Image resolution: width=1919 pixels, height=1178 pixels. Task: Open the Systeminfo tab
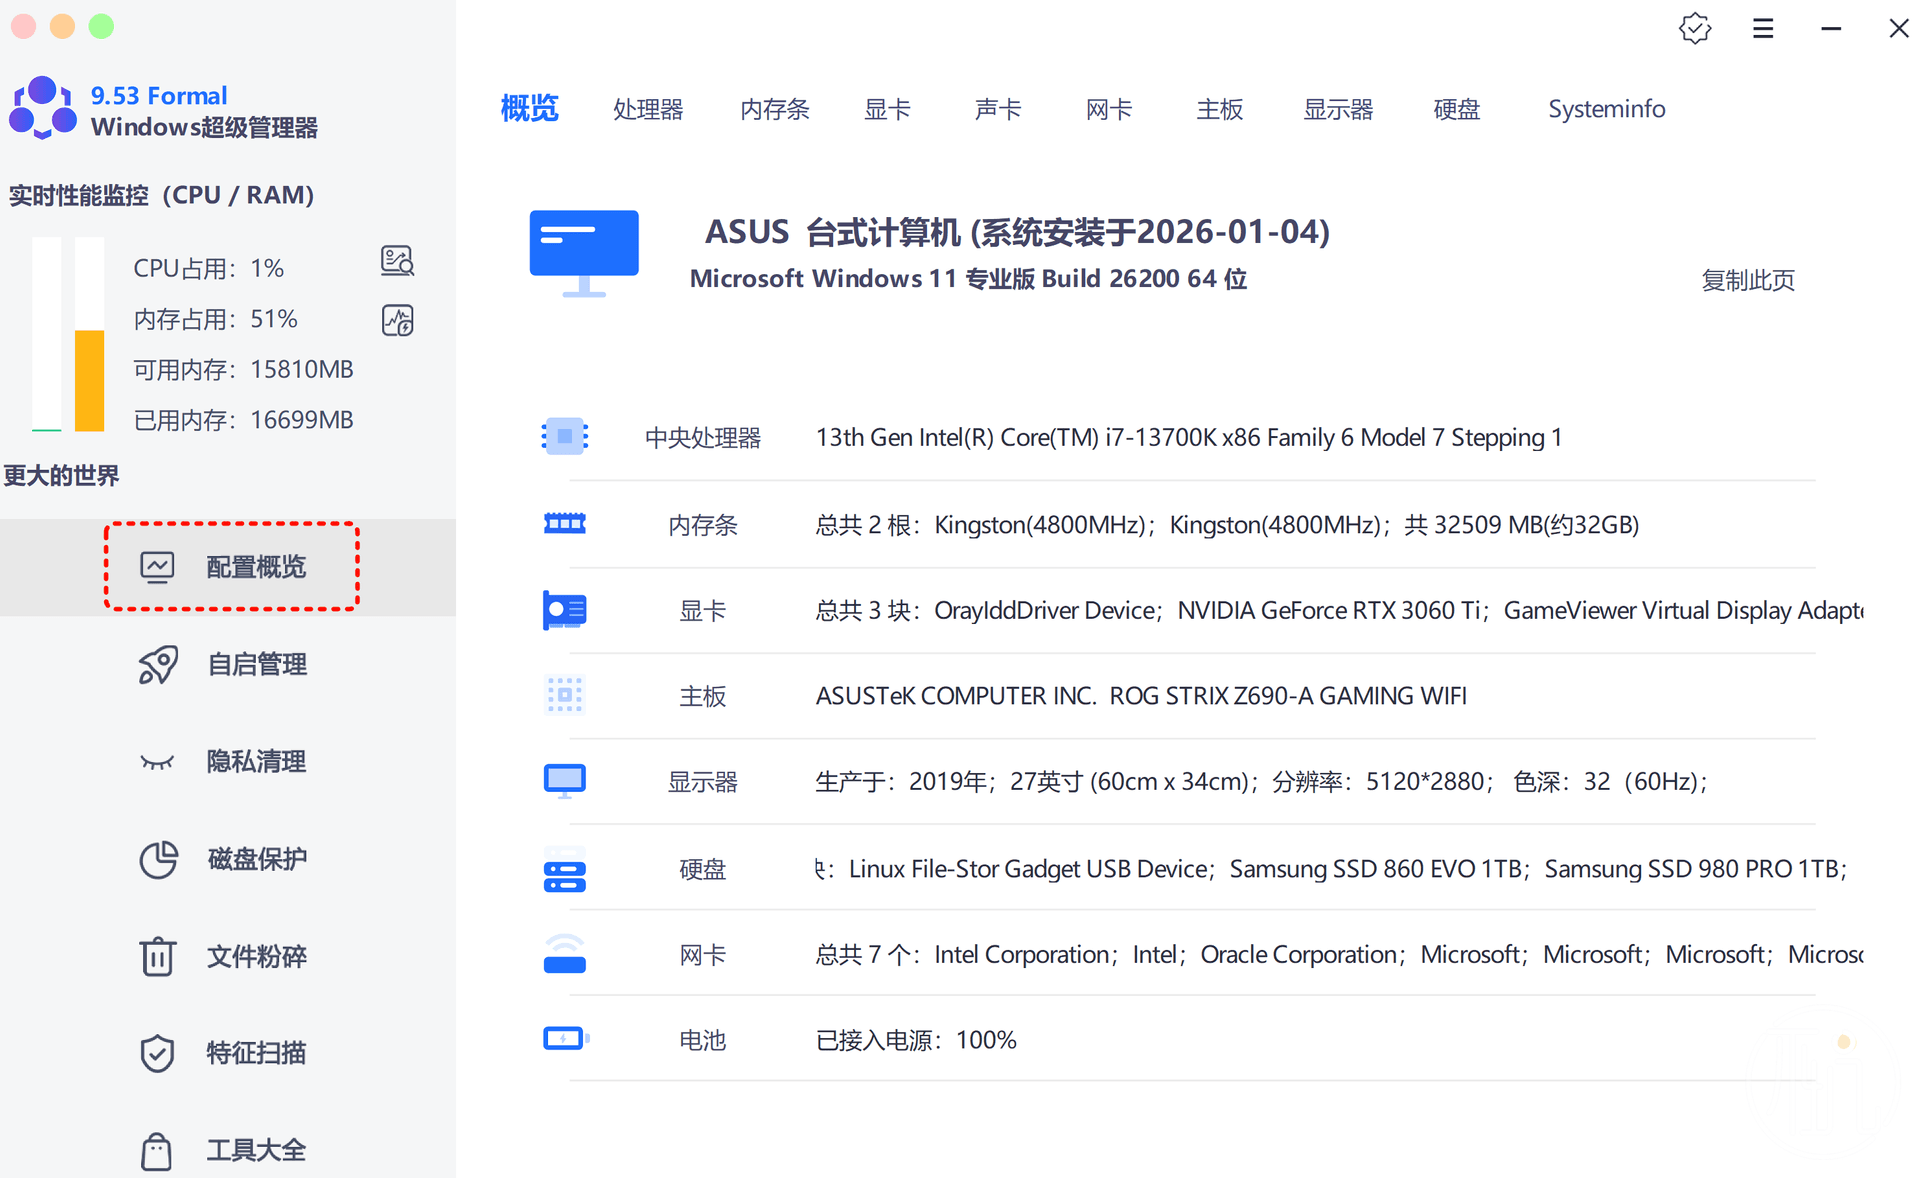1606,109
